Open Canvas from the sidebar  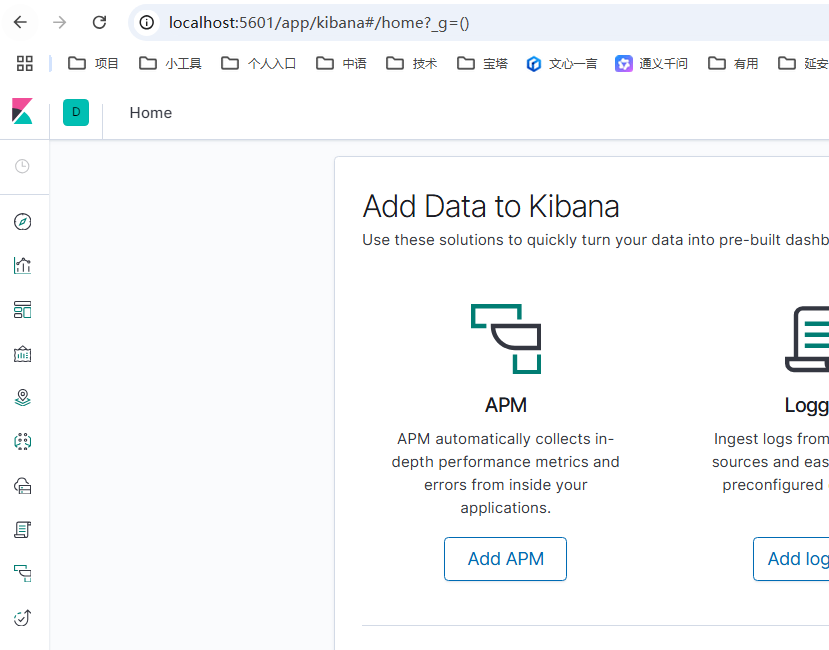click(23, 354)
